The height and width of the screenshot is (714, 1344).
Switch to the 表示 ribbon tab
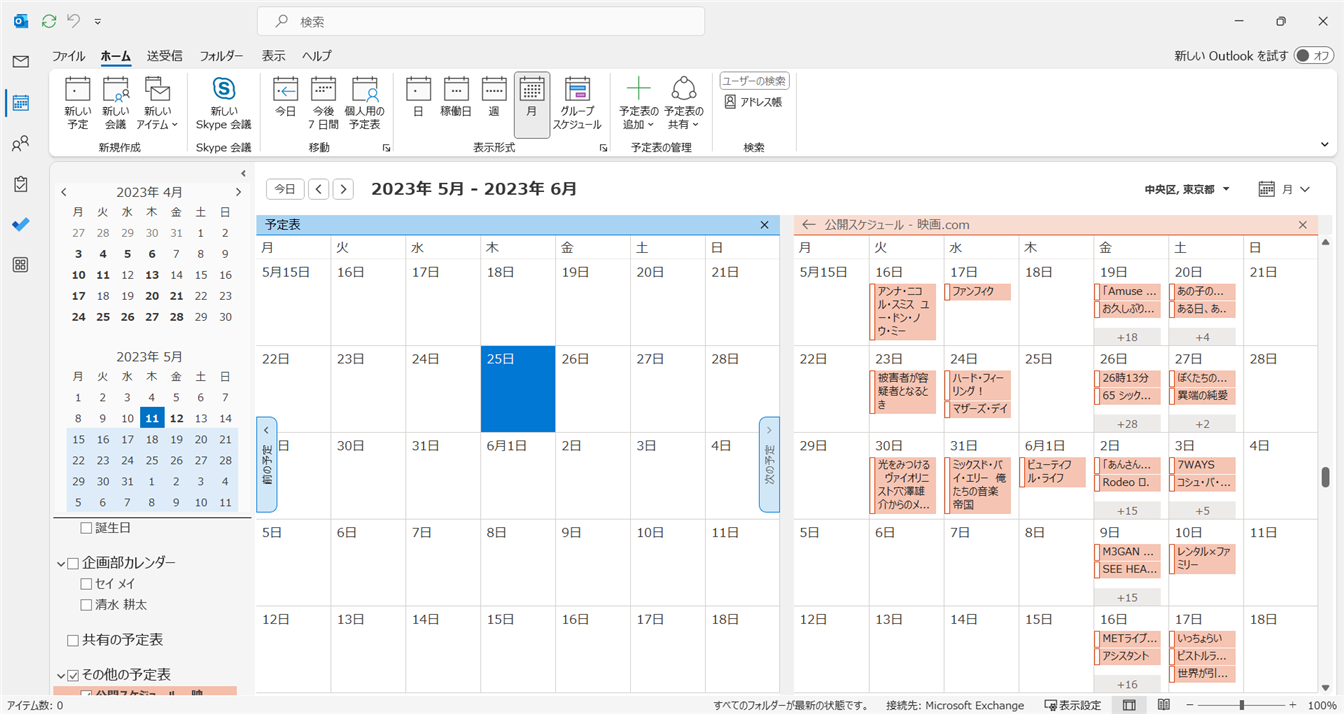pos(273,56)
